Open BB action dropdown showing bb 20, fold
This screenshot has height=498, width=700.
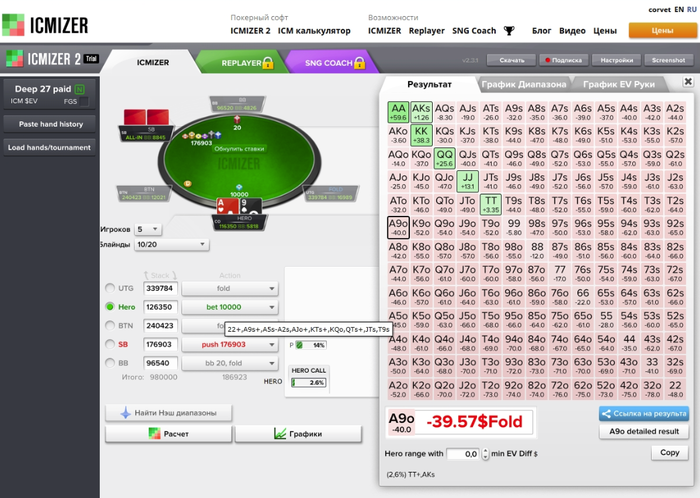pos(230,363)
